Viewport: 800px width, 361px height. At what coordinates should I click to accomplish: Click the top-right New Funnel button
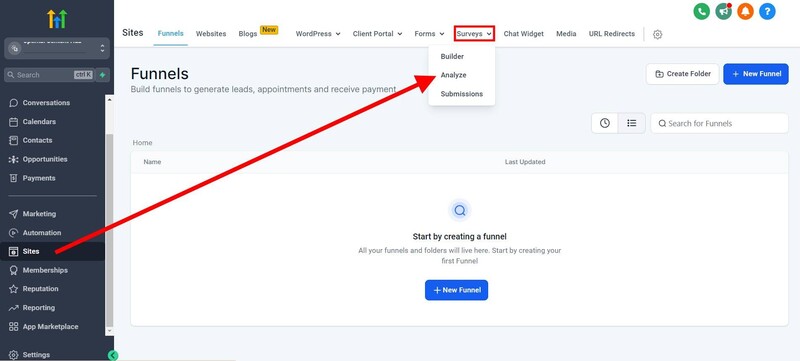point(756,74)
